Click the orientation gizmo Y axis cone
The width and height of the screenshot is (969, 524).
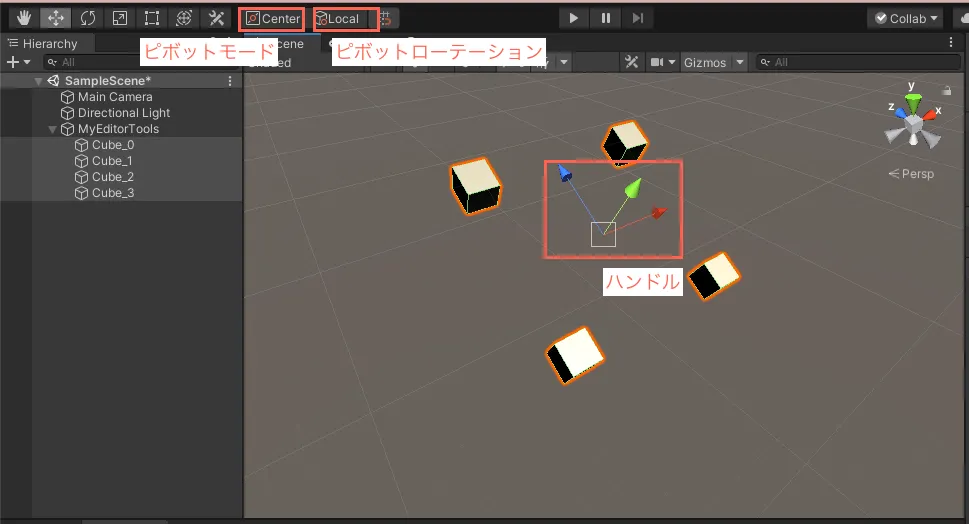click(x=913, y=103)
